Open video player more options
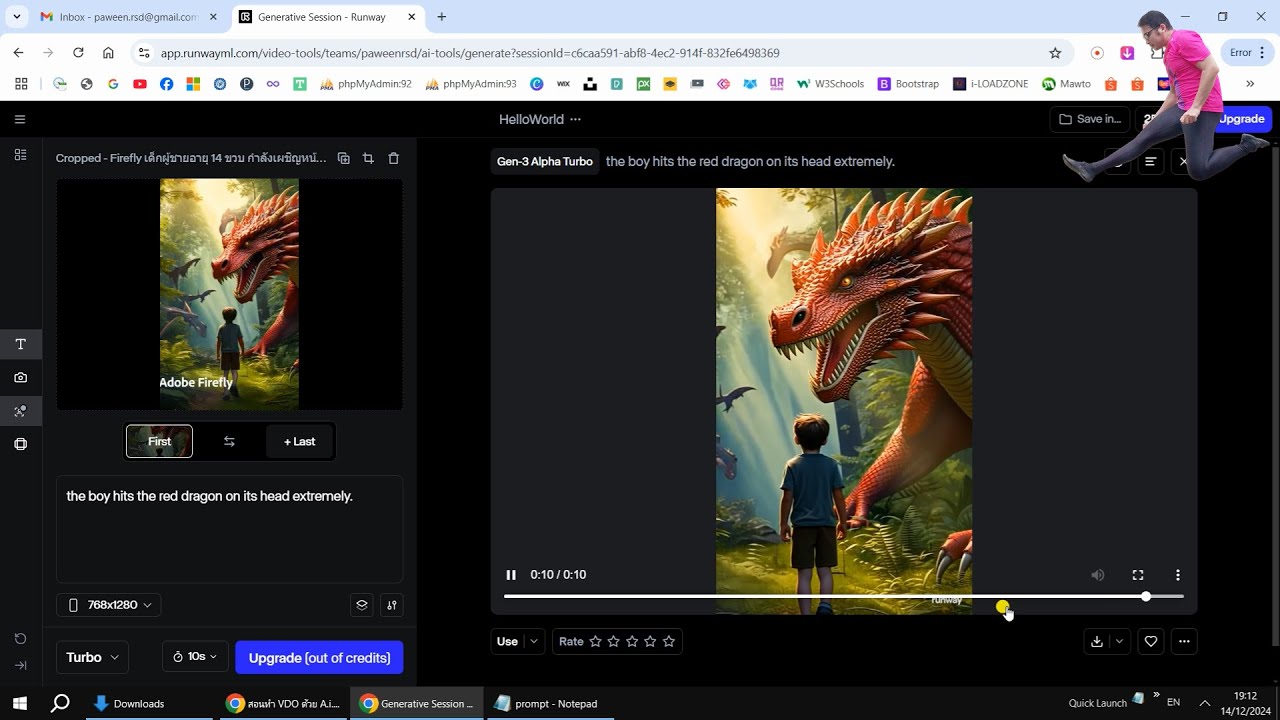The image size is (1280, 720). (x=1178, y=575)
